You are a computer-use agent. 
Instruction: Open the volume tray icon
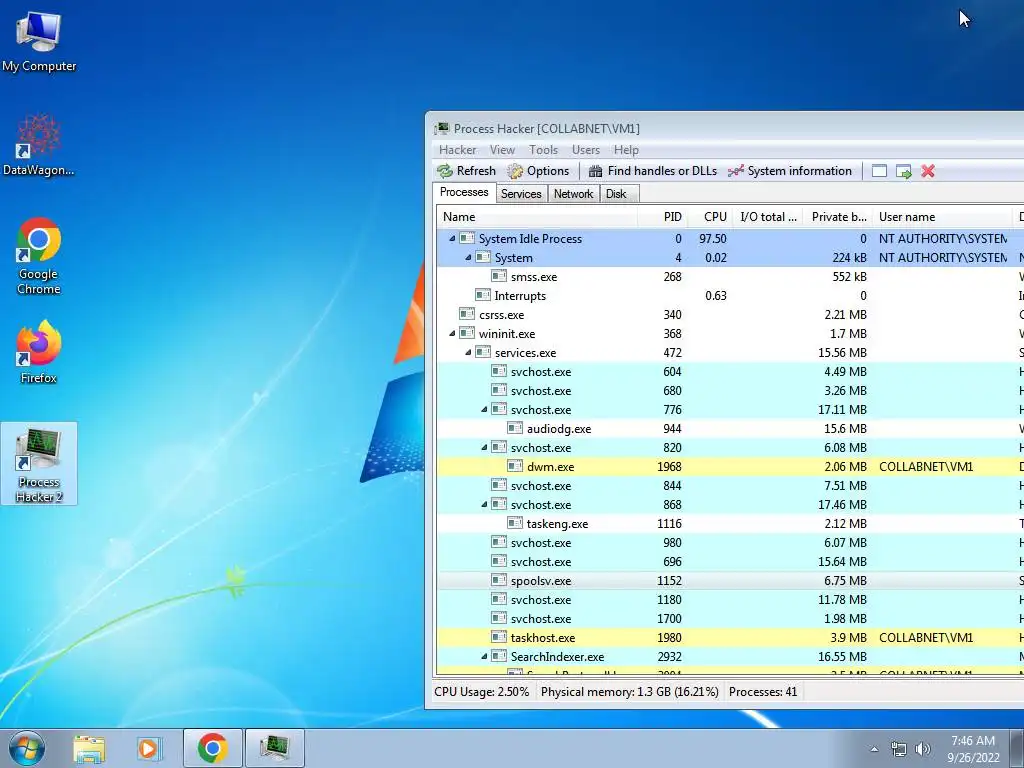(923, 750)
